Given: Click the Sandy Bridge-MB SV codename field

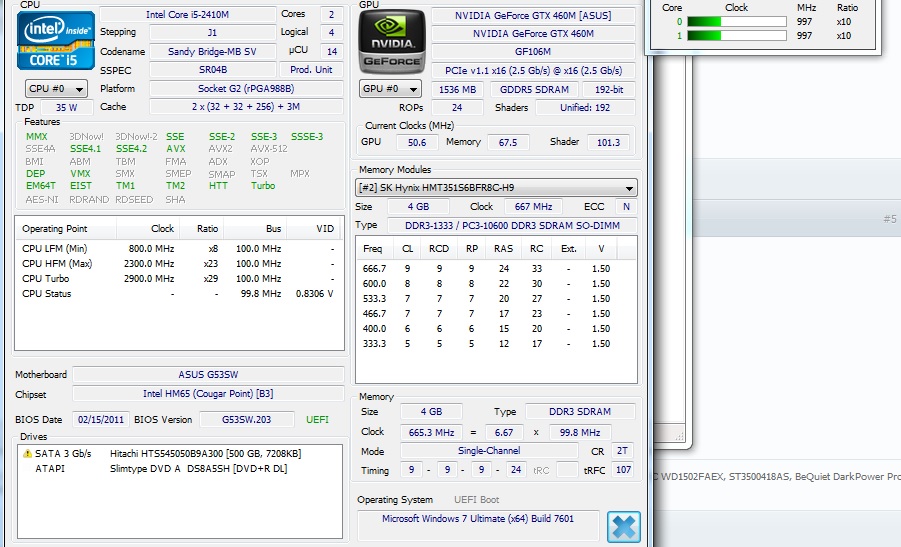Looking at the screenshot, I should (x=212, y=51).
